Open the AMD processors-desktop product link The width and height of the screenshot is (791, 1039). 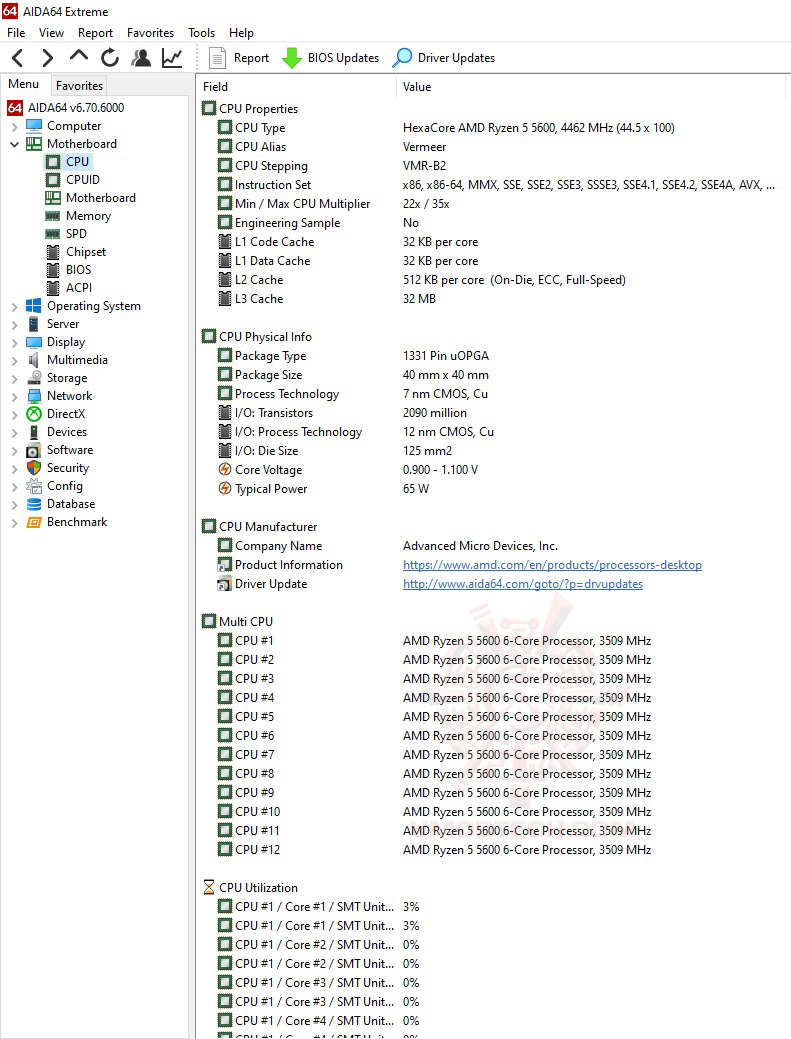pos(552,565)
